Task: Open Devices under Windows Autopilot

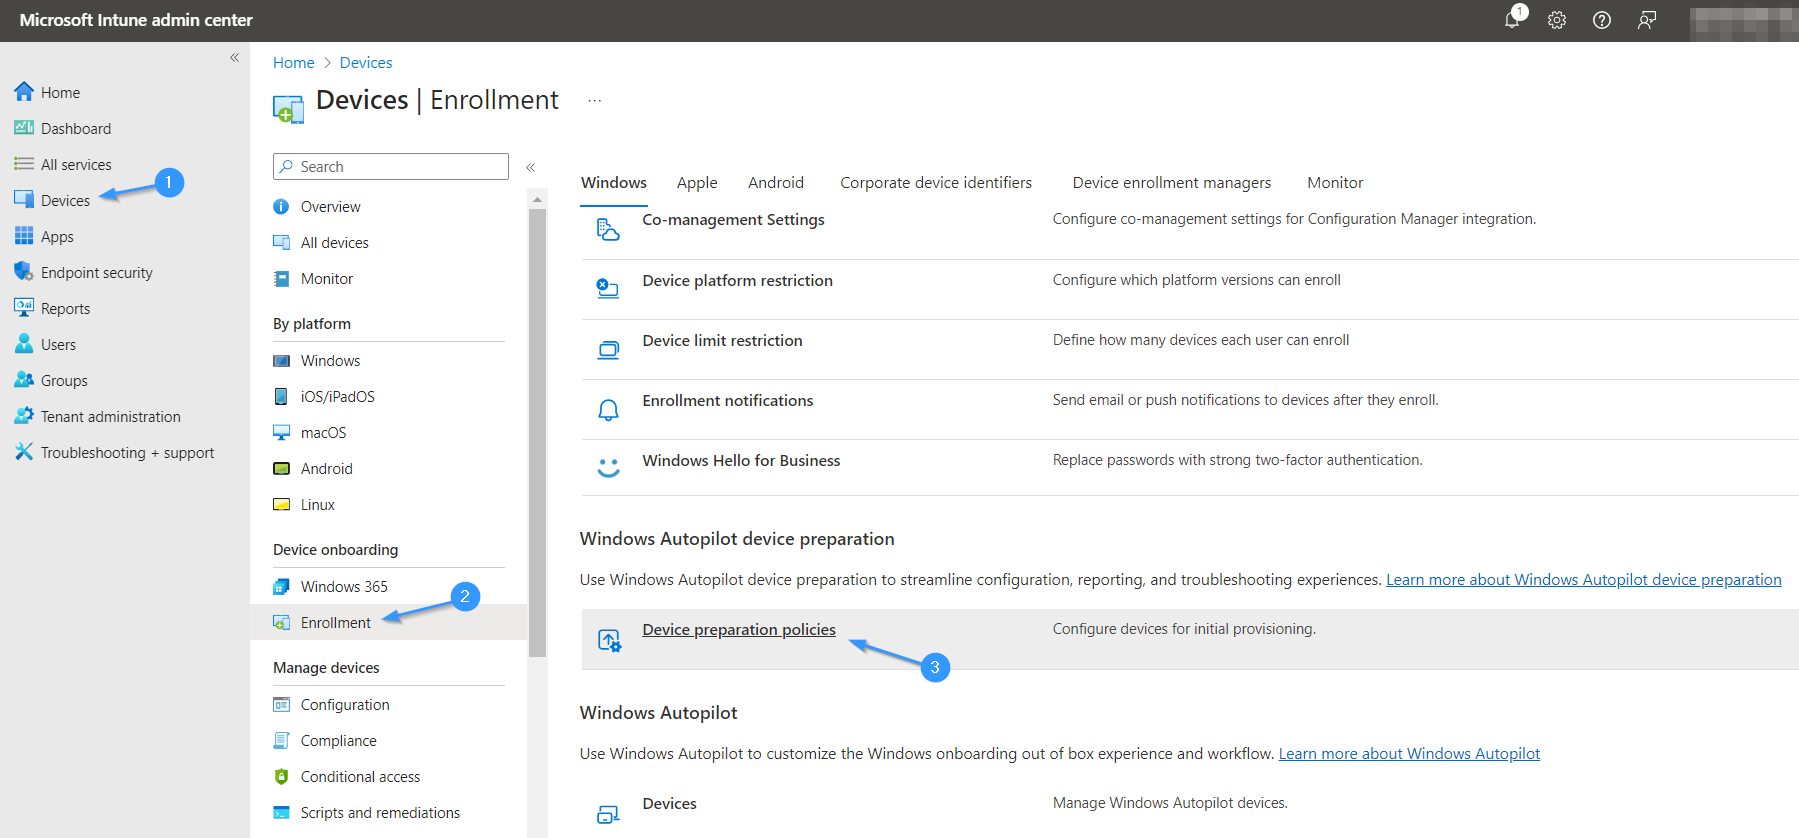Action: (669, 803)
